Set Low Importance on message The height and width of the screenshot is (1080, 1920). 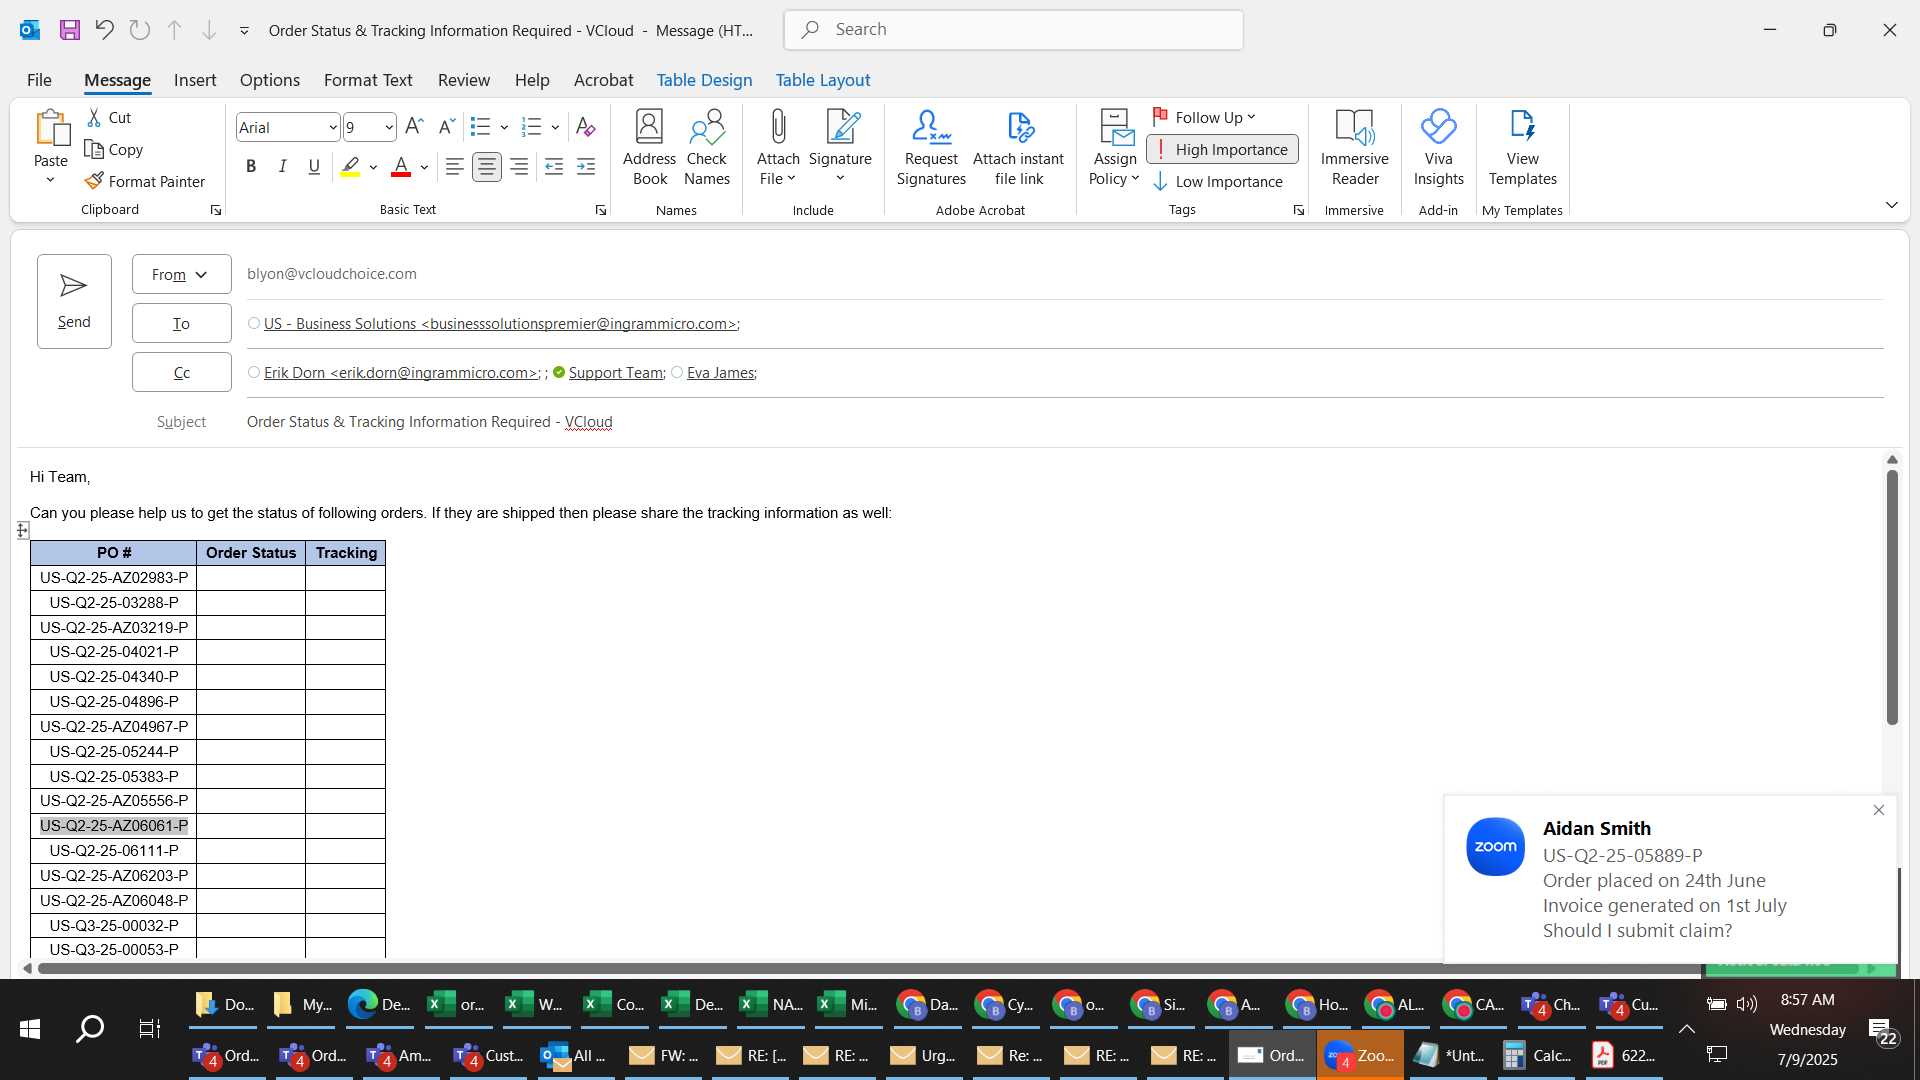pos(1218,181)
